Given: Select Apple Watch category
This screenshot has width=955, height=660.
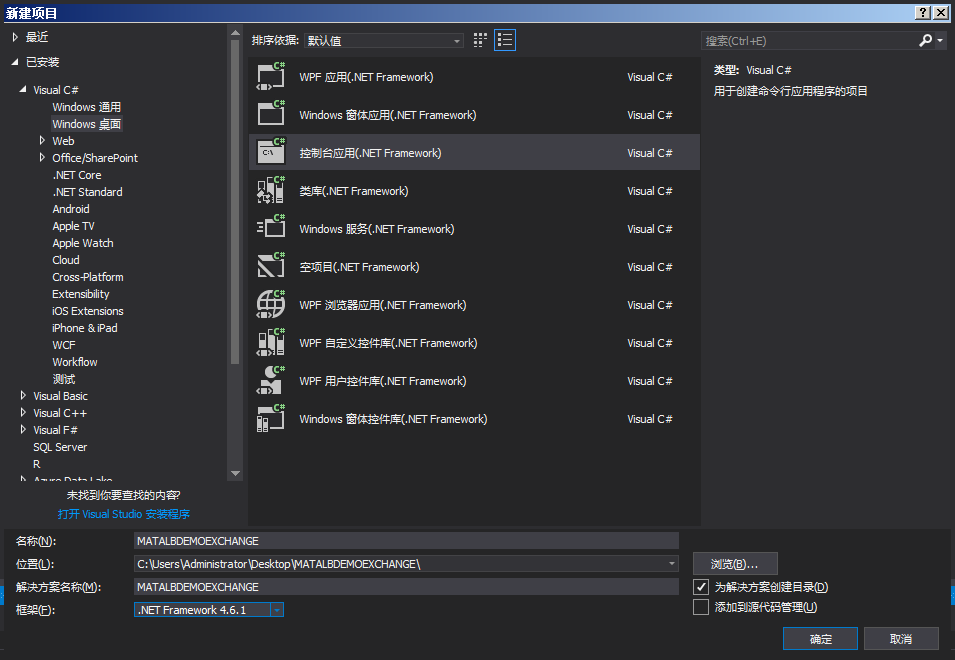Looking at the screenshot, I should click(x=83, y=244).
